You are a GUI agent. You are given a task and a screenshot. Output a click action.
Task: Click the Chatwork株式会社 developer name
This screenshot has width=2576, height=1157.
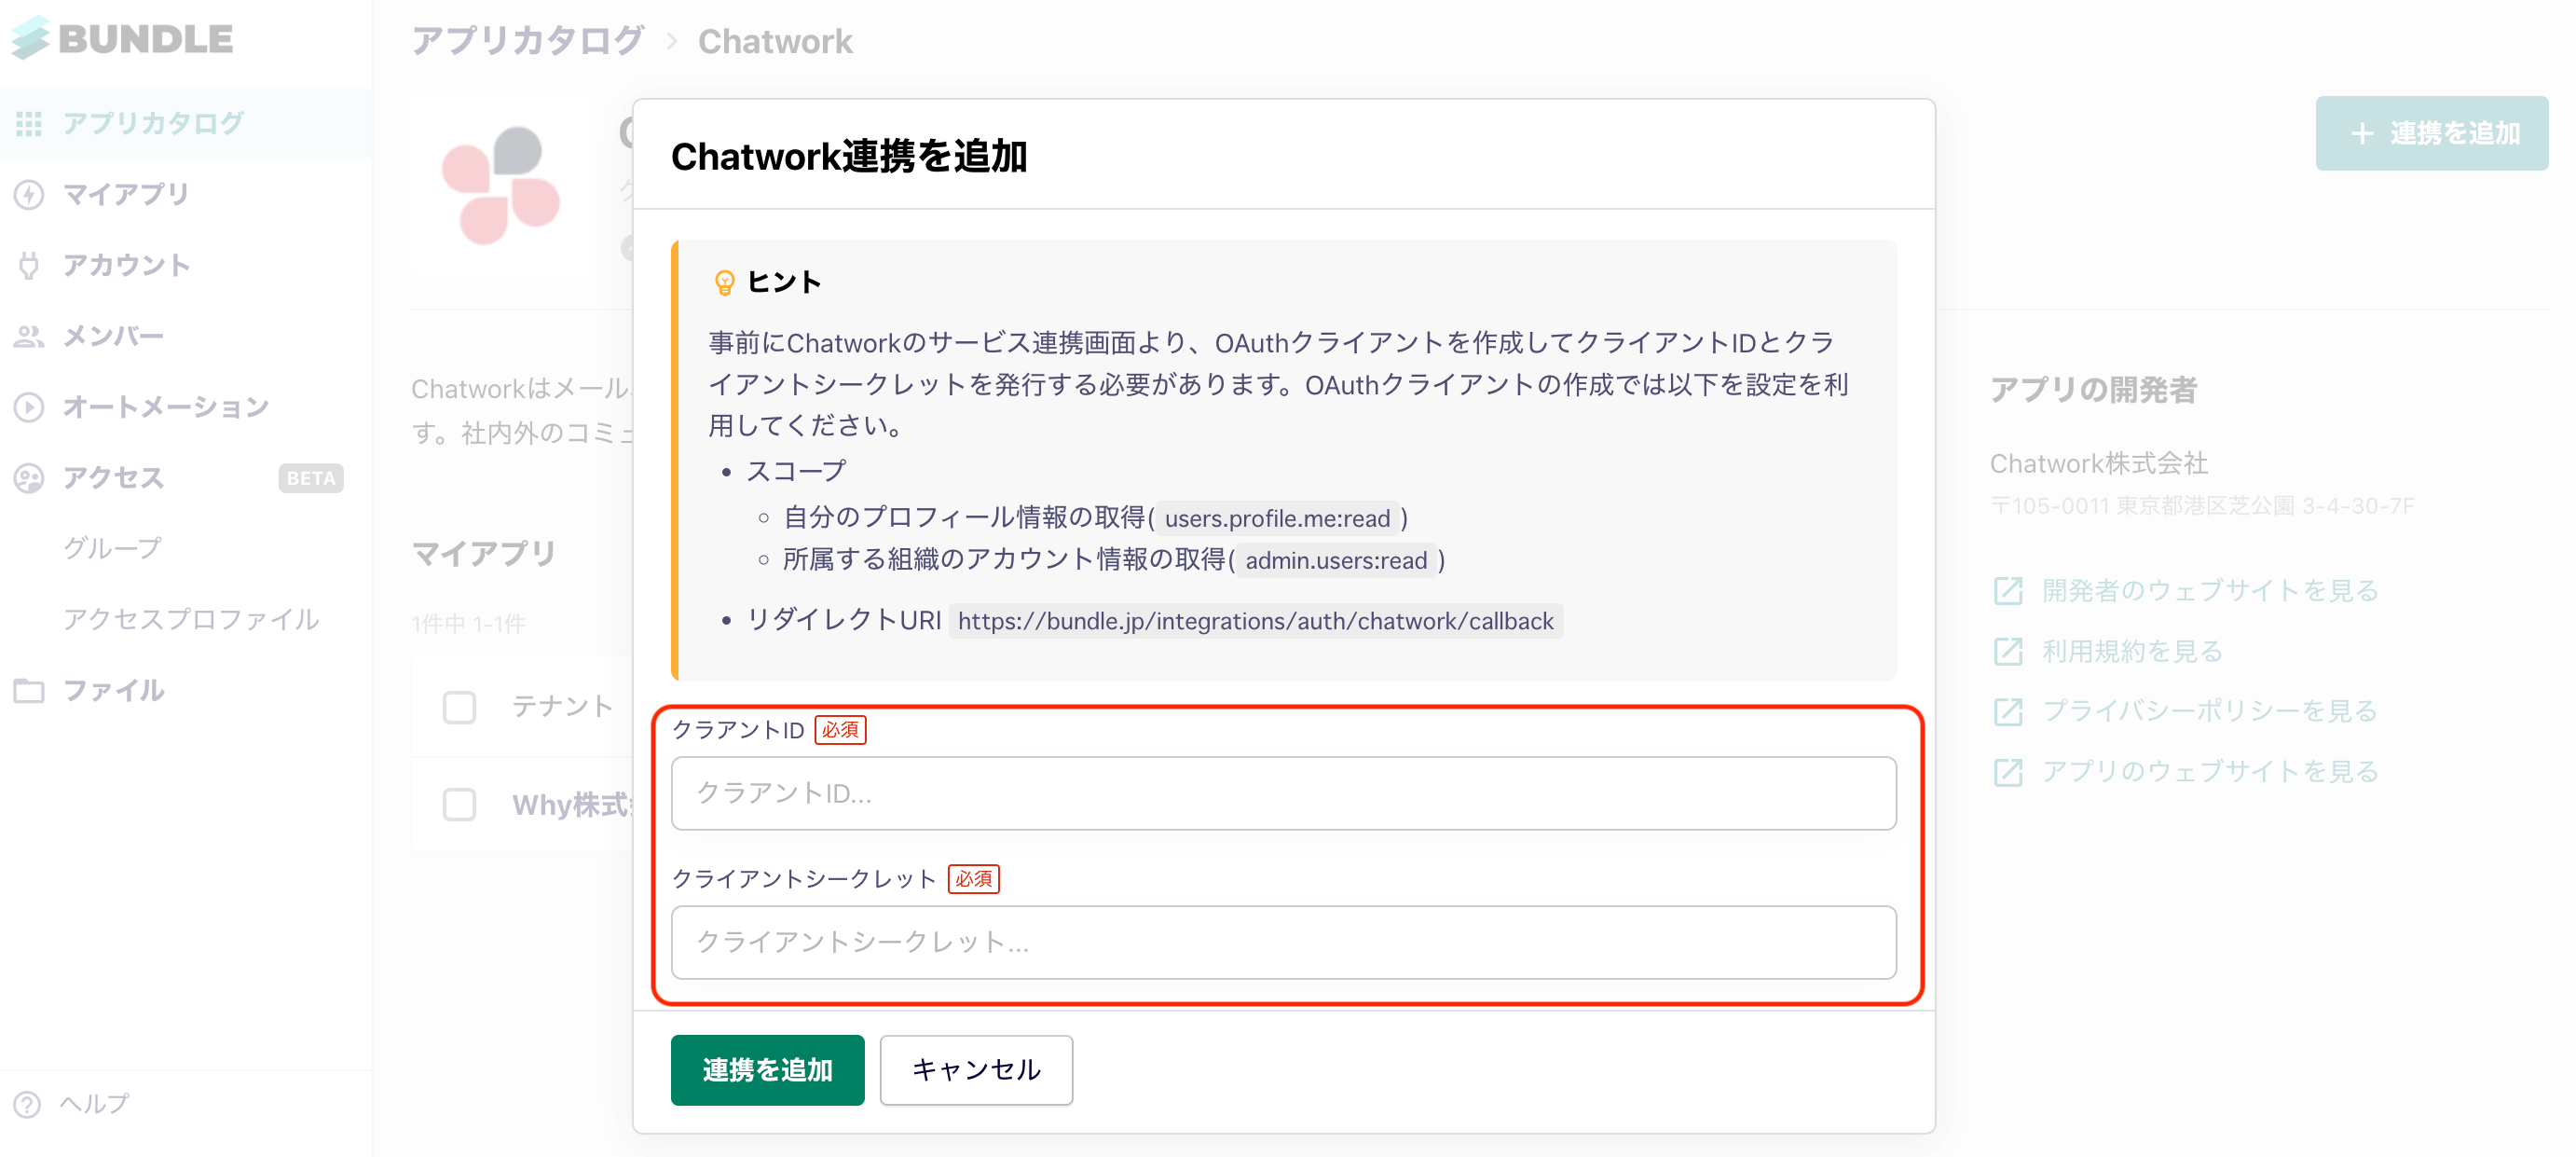point(2098,463)
